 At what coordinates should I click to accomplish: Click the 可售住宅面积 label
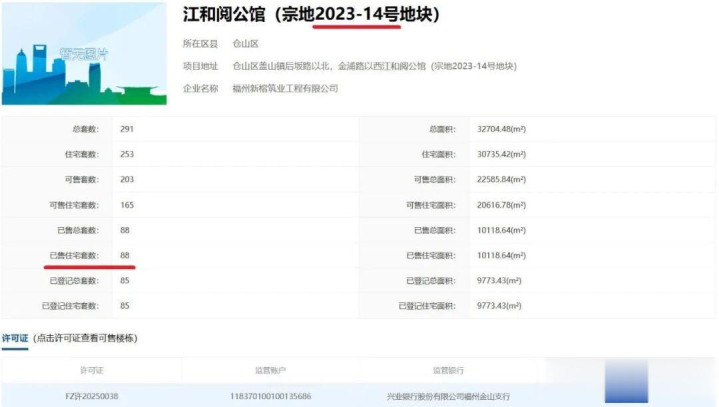(431, 205)
